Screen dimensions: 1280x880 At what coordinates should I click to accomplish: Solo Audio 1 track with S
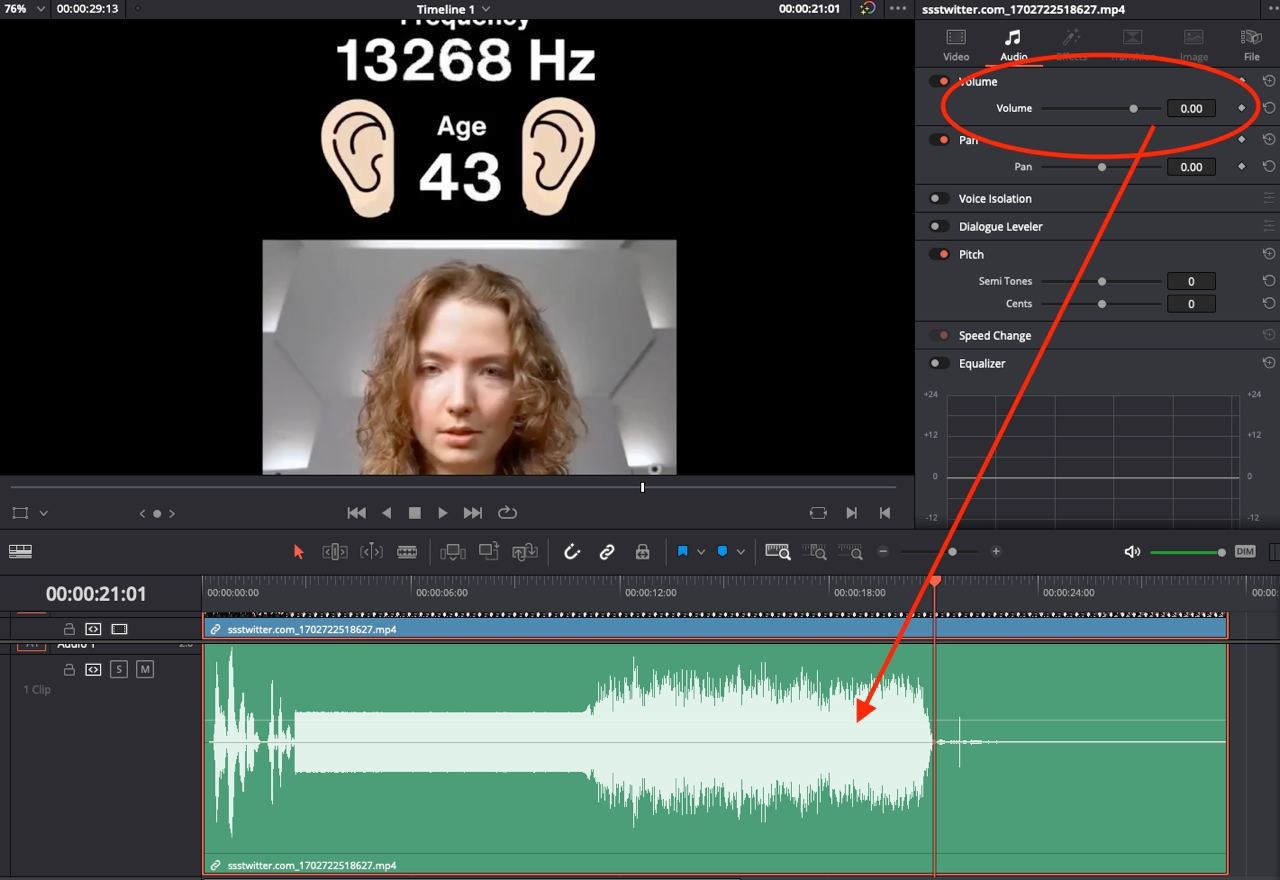tap(119, 669)
